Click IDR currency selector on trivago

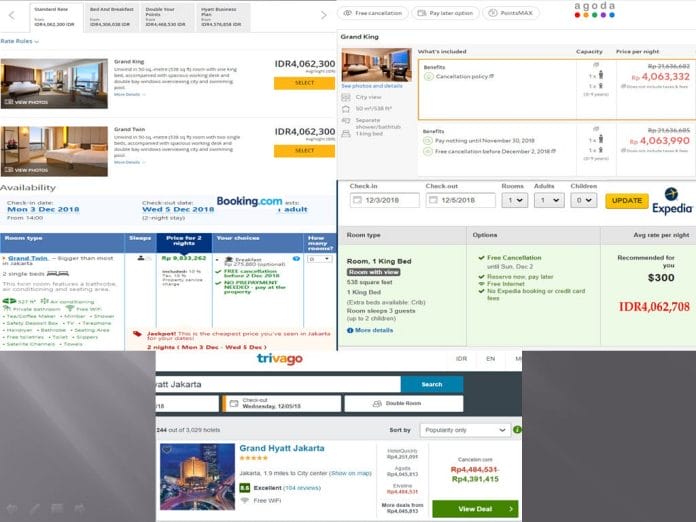(461, 359)
